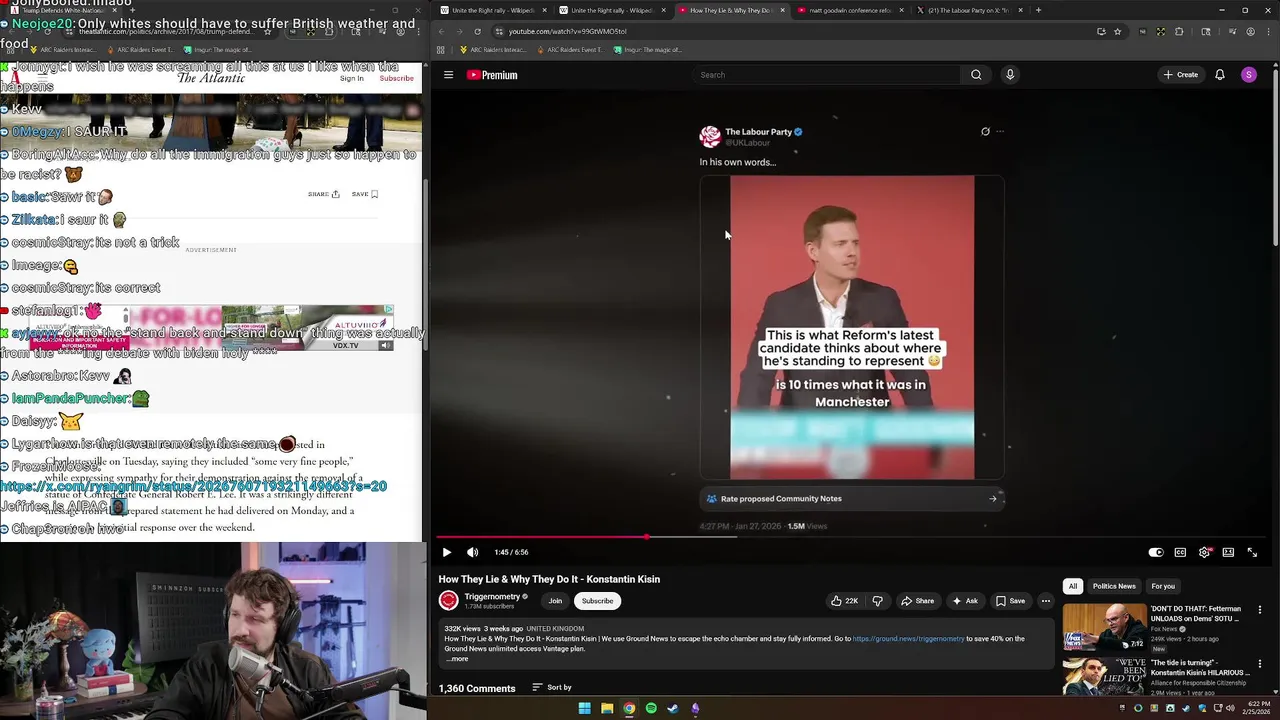
Task: Select the Politics News chip
Action: pos(1114,586)
